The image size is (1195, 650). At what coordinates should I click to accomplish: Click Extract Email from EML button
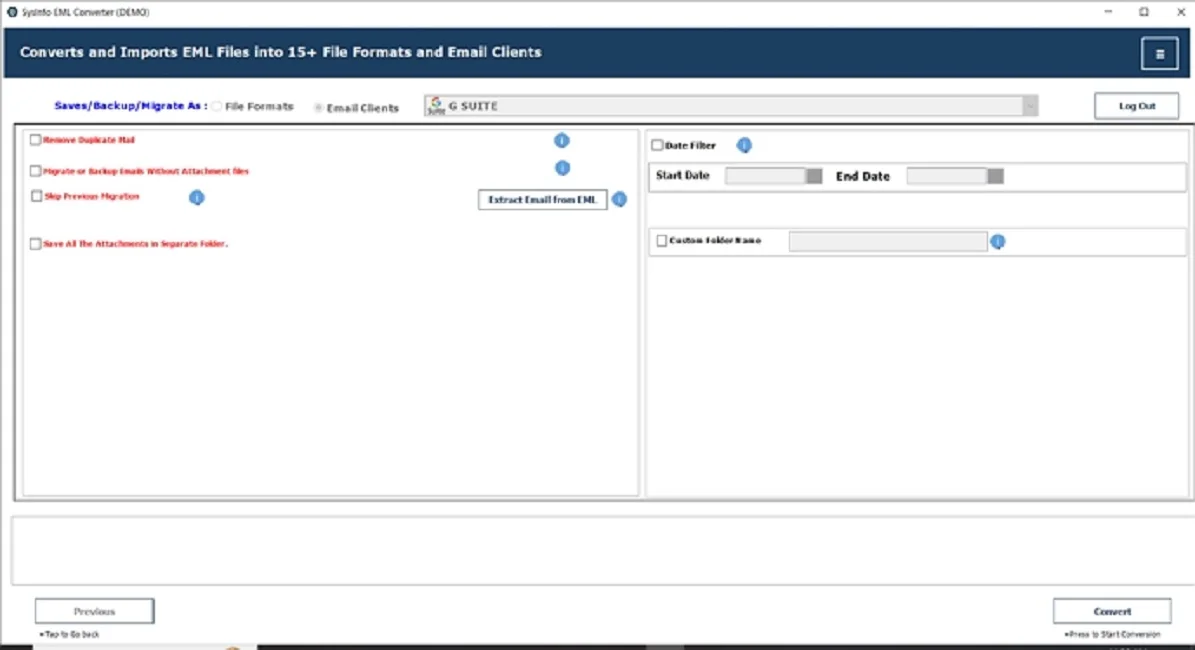pyautogui.click(x=543, y=200)
